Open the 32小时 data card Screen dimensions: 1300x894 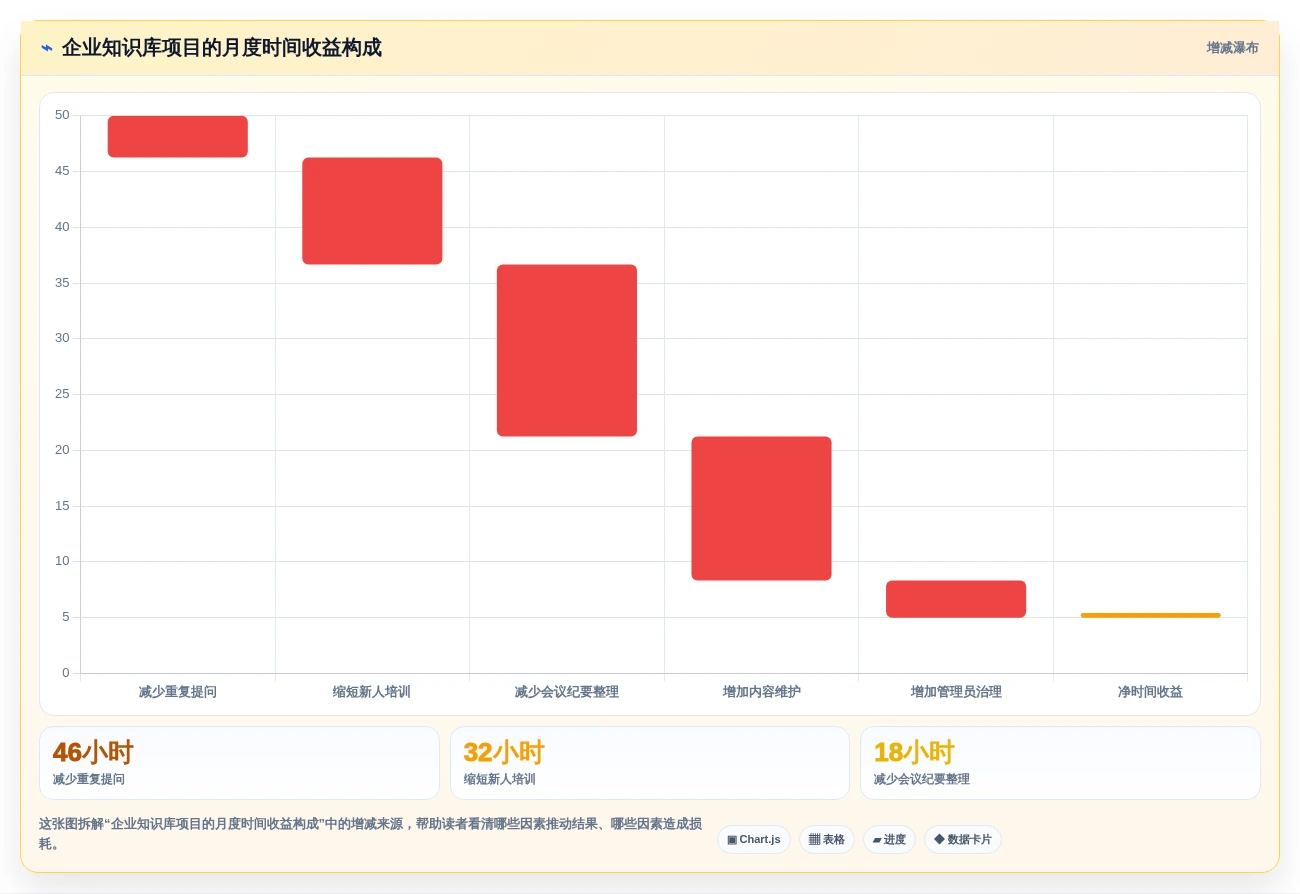point(650,763)
